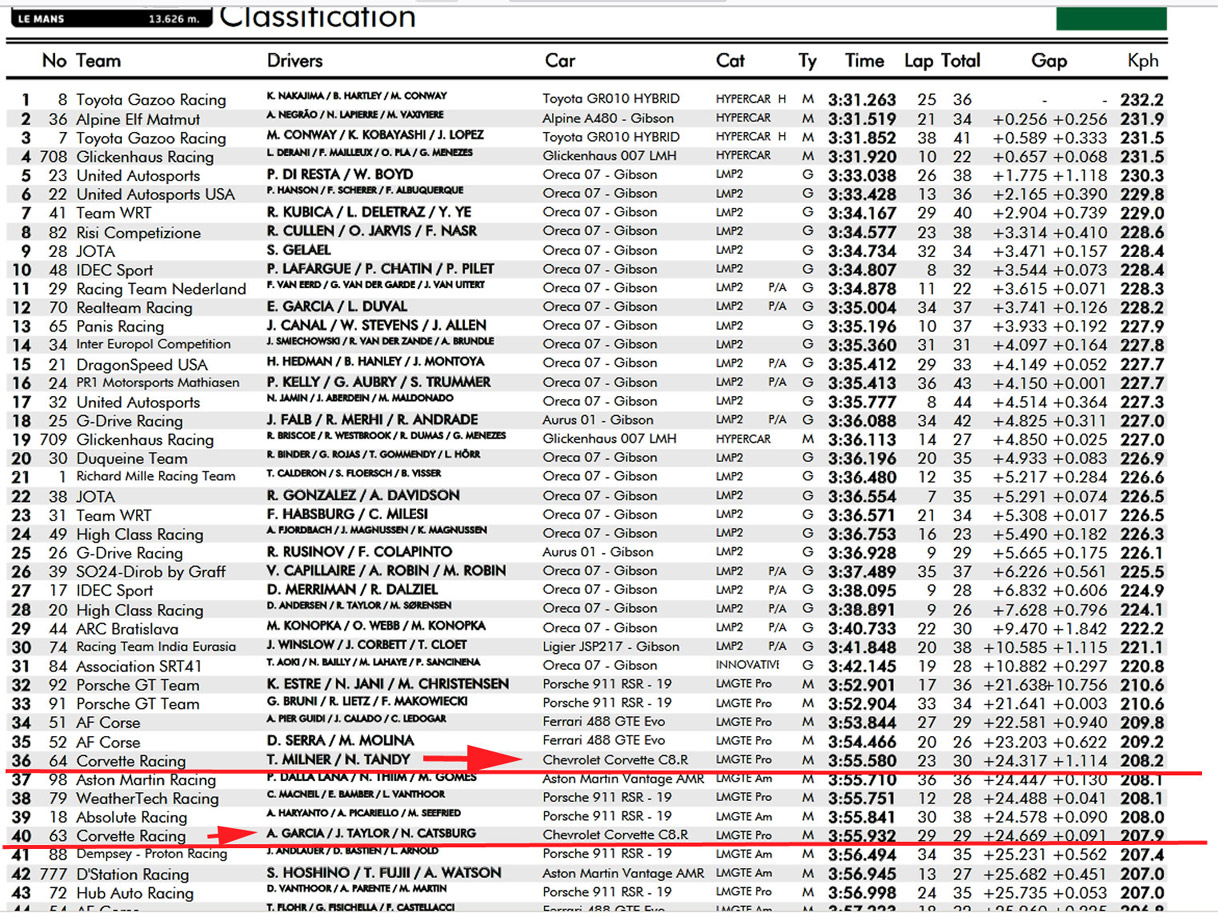The width and height of the screenshot is (1218, 913).
Task: Click the Cat column header
Action: coord(730,61)
